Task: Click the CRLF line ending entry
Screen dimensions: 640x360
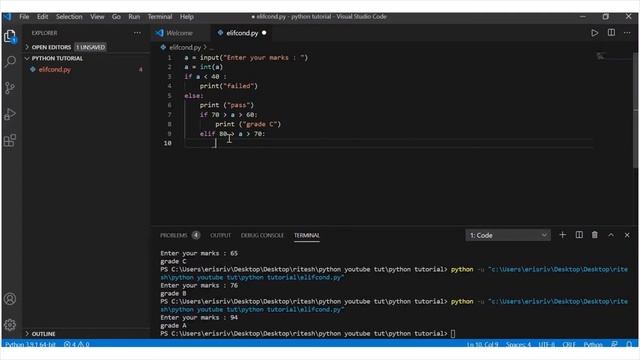Action: pyautogui.click(x=569, y=344)
